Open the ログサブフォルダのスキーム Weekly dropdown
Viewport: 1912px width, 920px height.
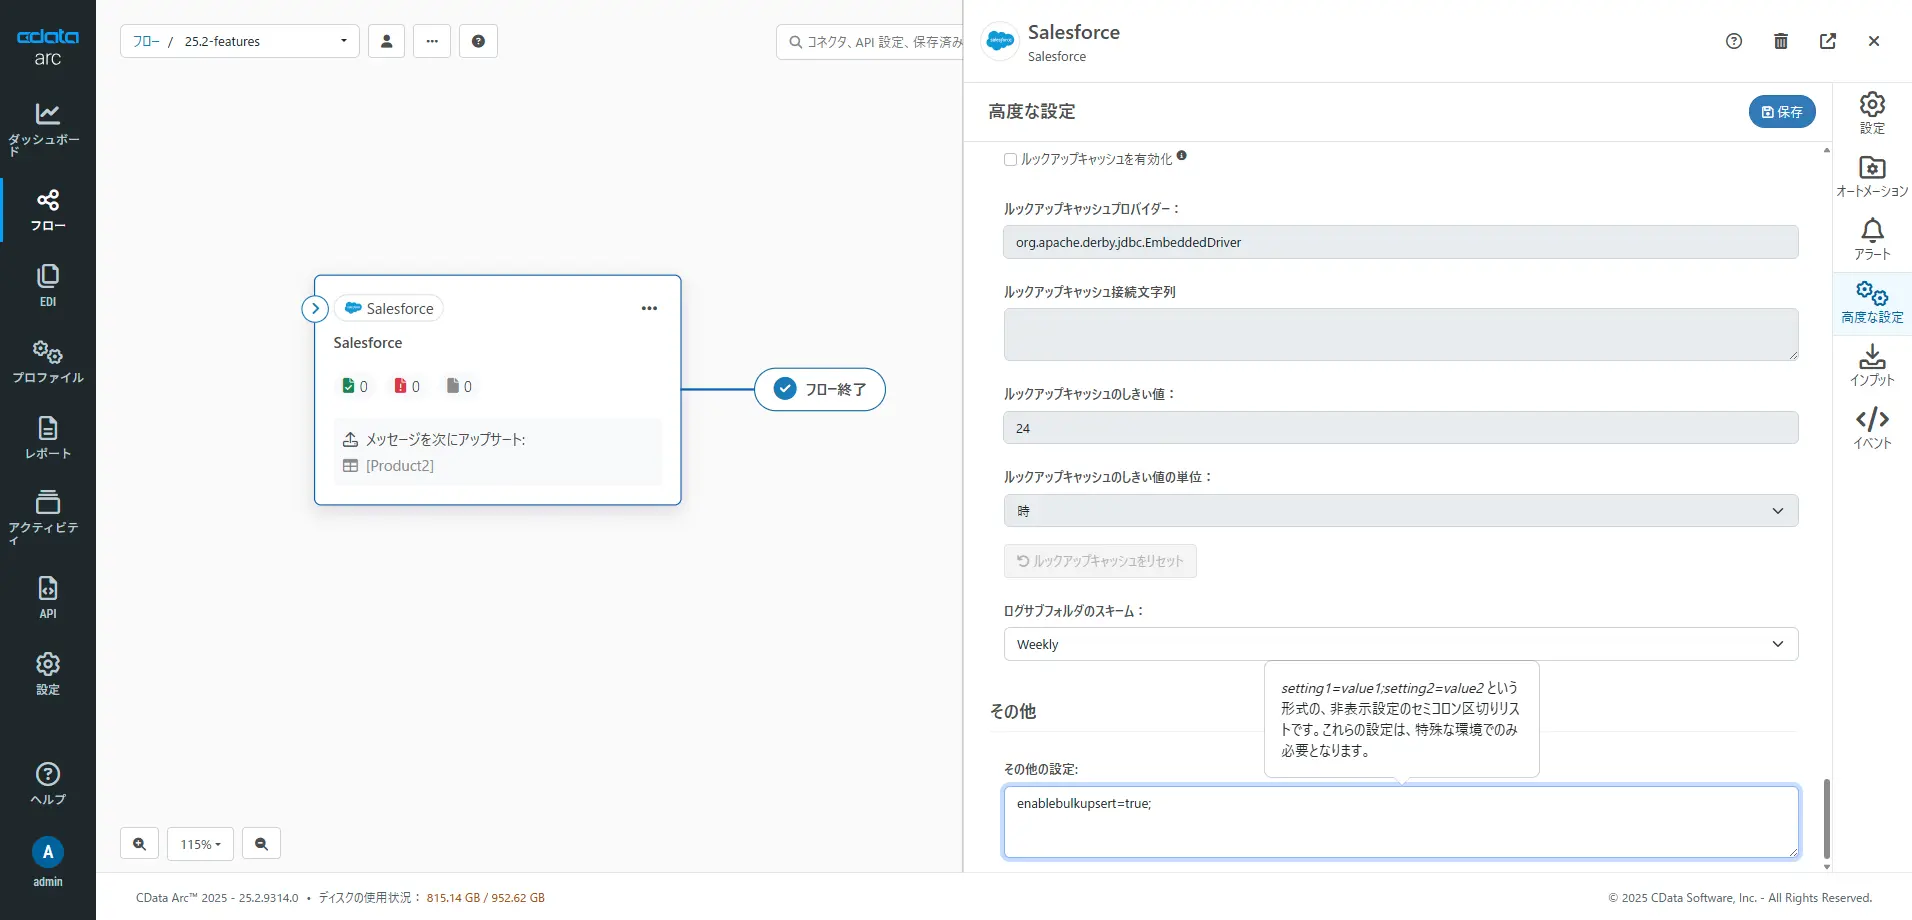[1400, 644]
